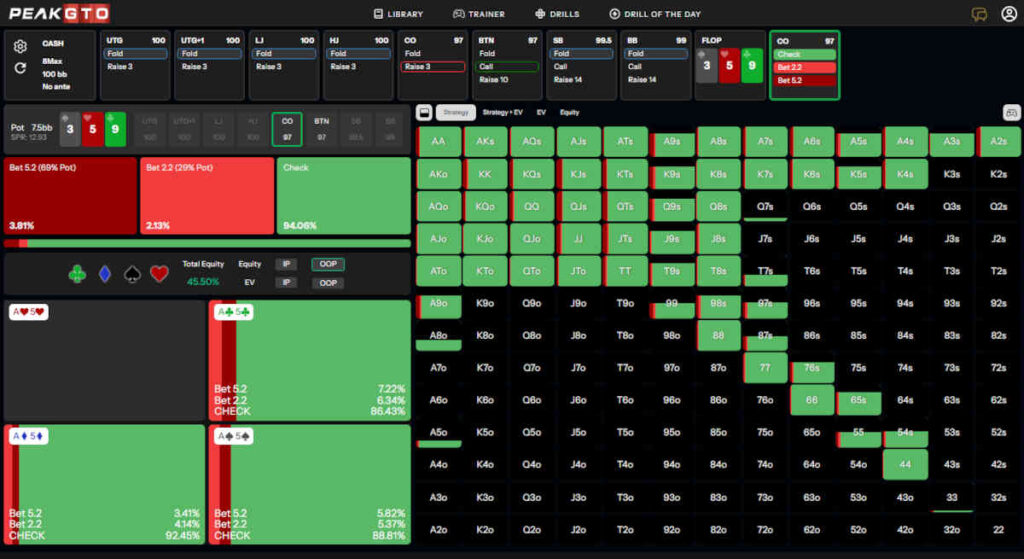Click the layout toggle icon beside Strategy
The height and width of the screenshot is (559, 1024).
[424, 112]
